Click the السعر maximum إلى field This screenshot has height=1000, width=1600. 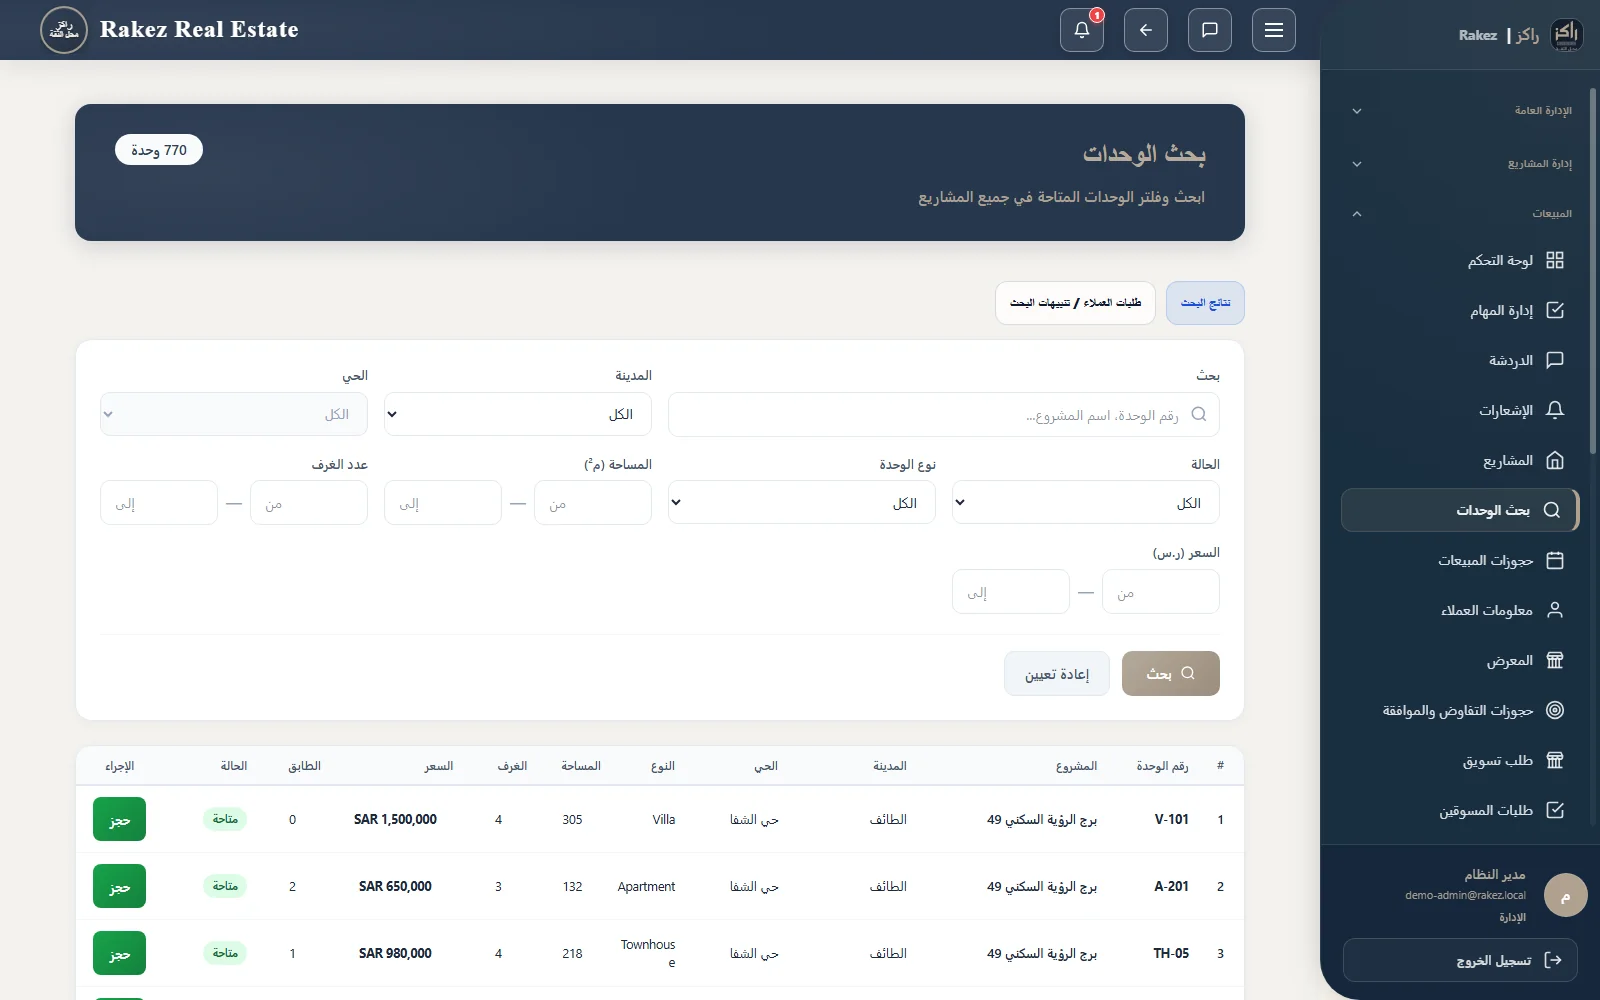1011,592
